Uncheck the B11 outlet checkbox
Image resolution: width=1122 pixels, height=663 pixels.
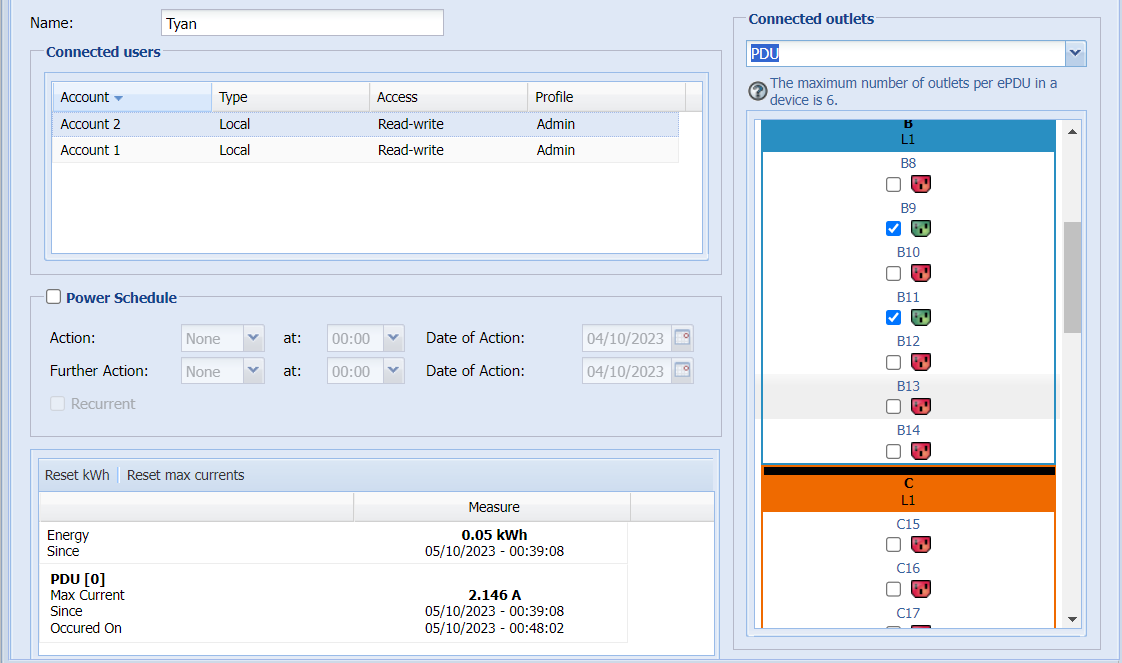[893, 318]
